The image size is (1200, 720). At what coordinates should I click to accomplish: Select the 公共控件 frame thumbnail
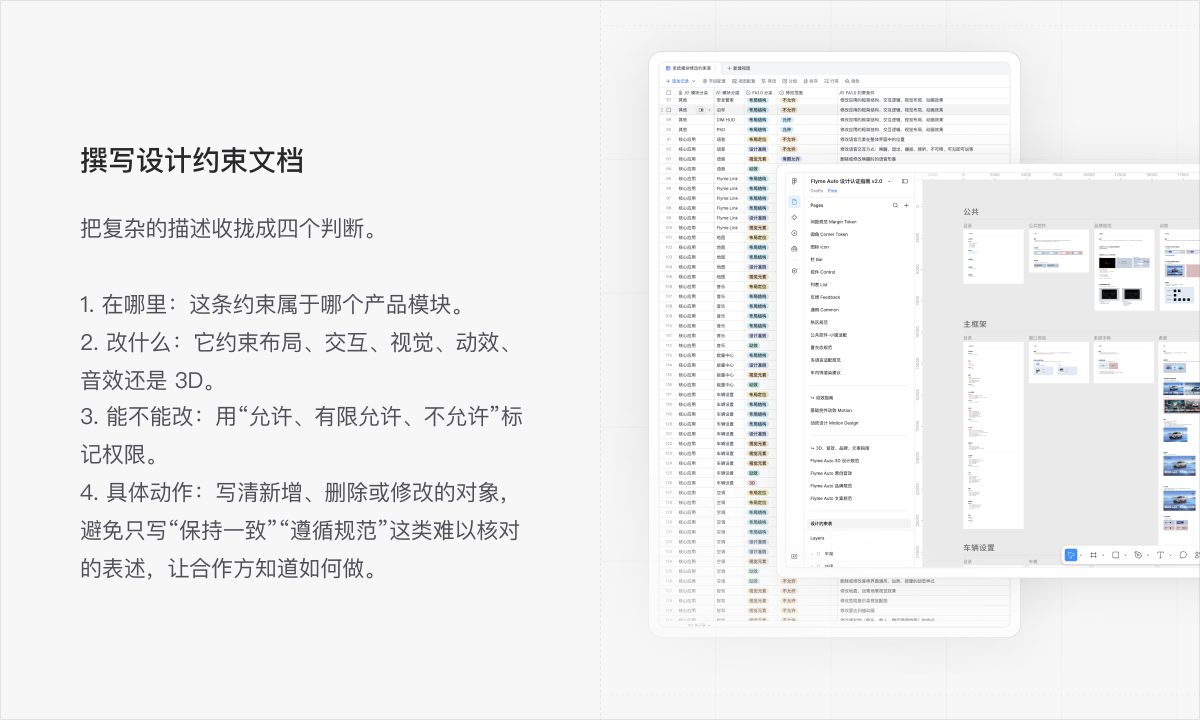pyautogui.click(x=1059, y=251)
